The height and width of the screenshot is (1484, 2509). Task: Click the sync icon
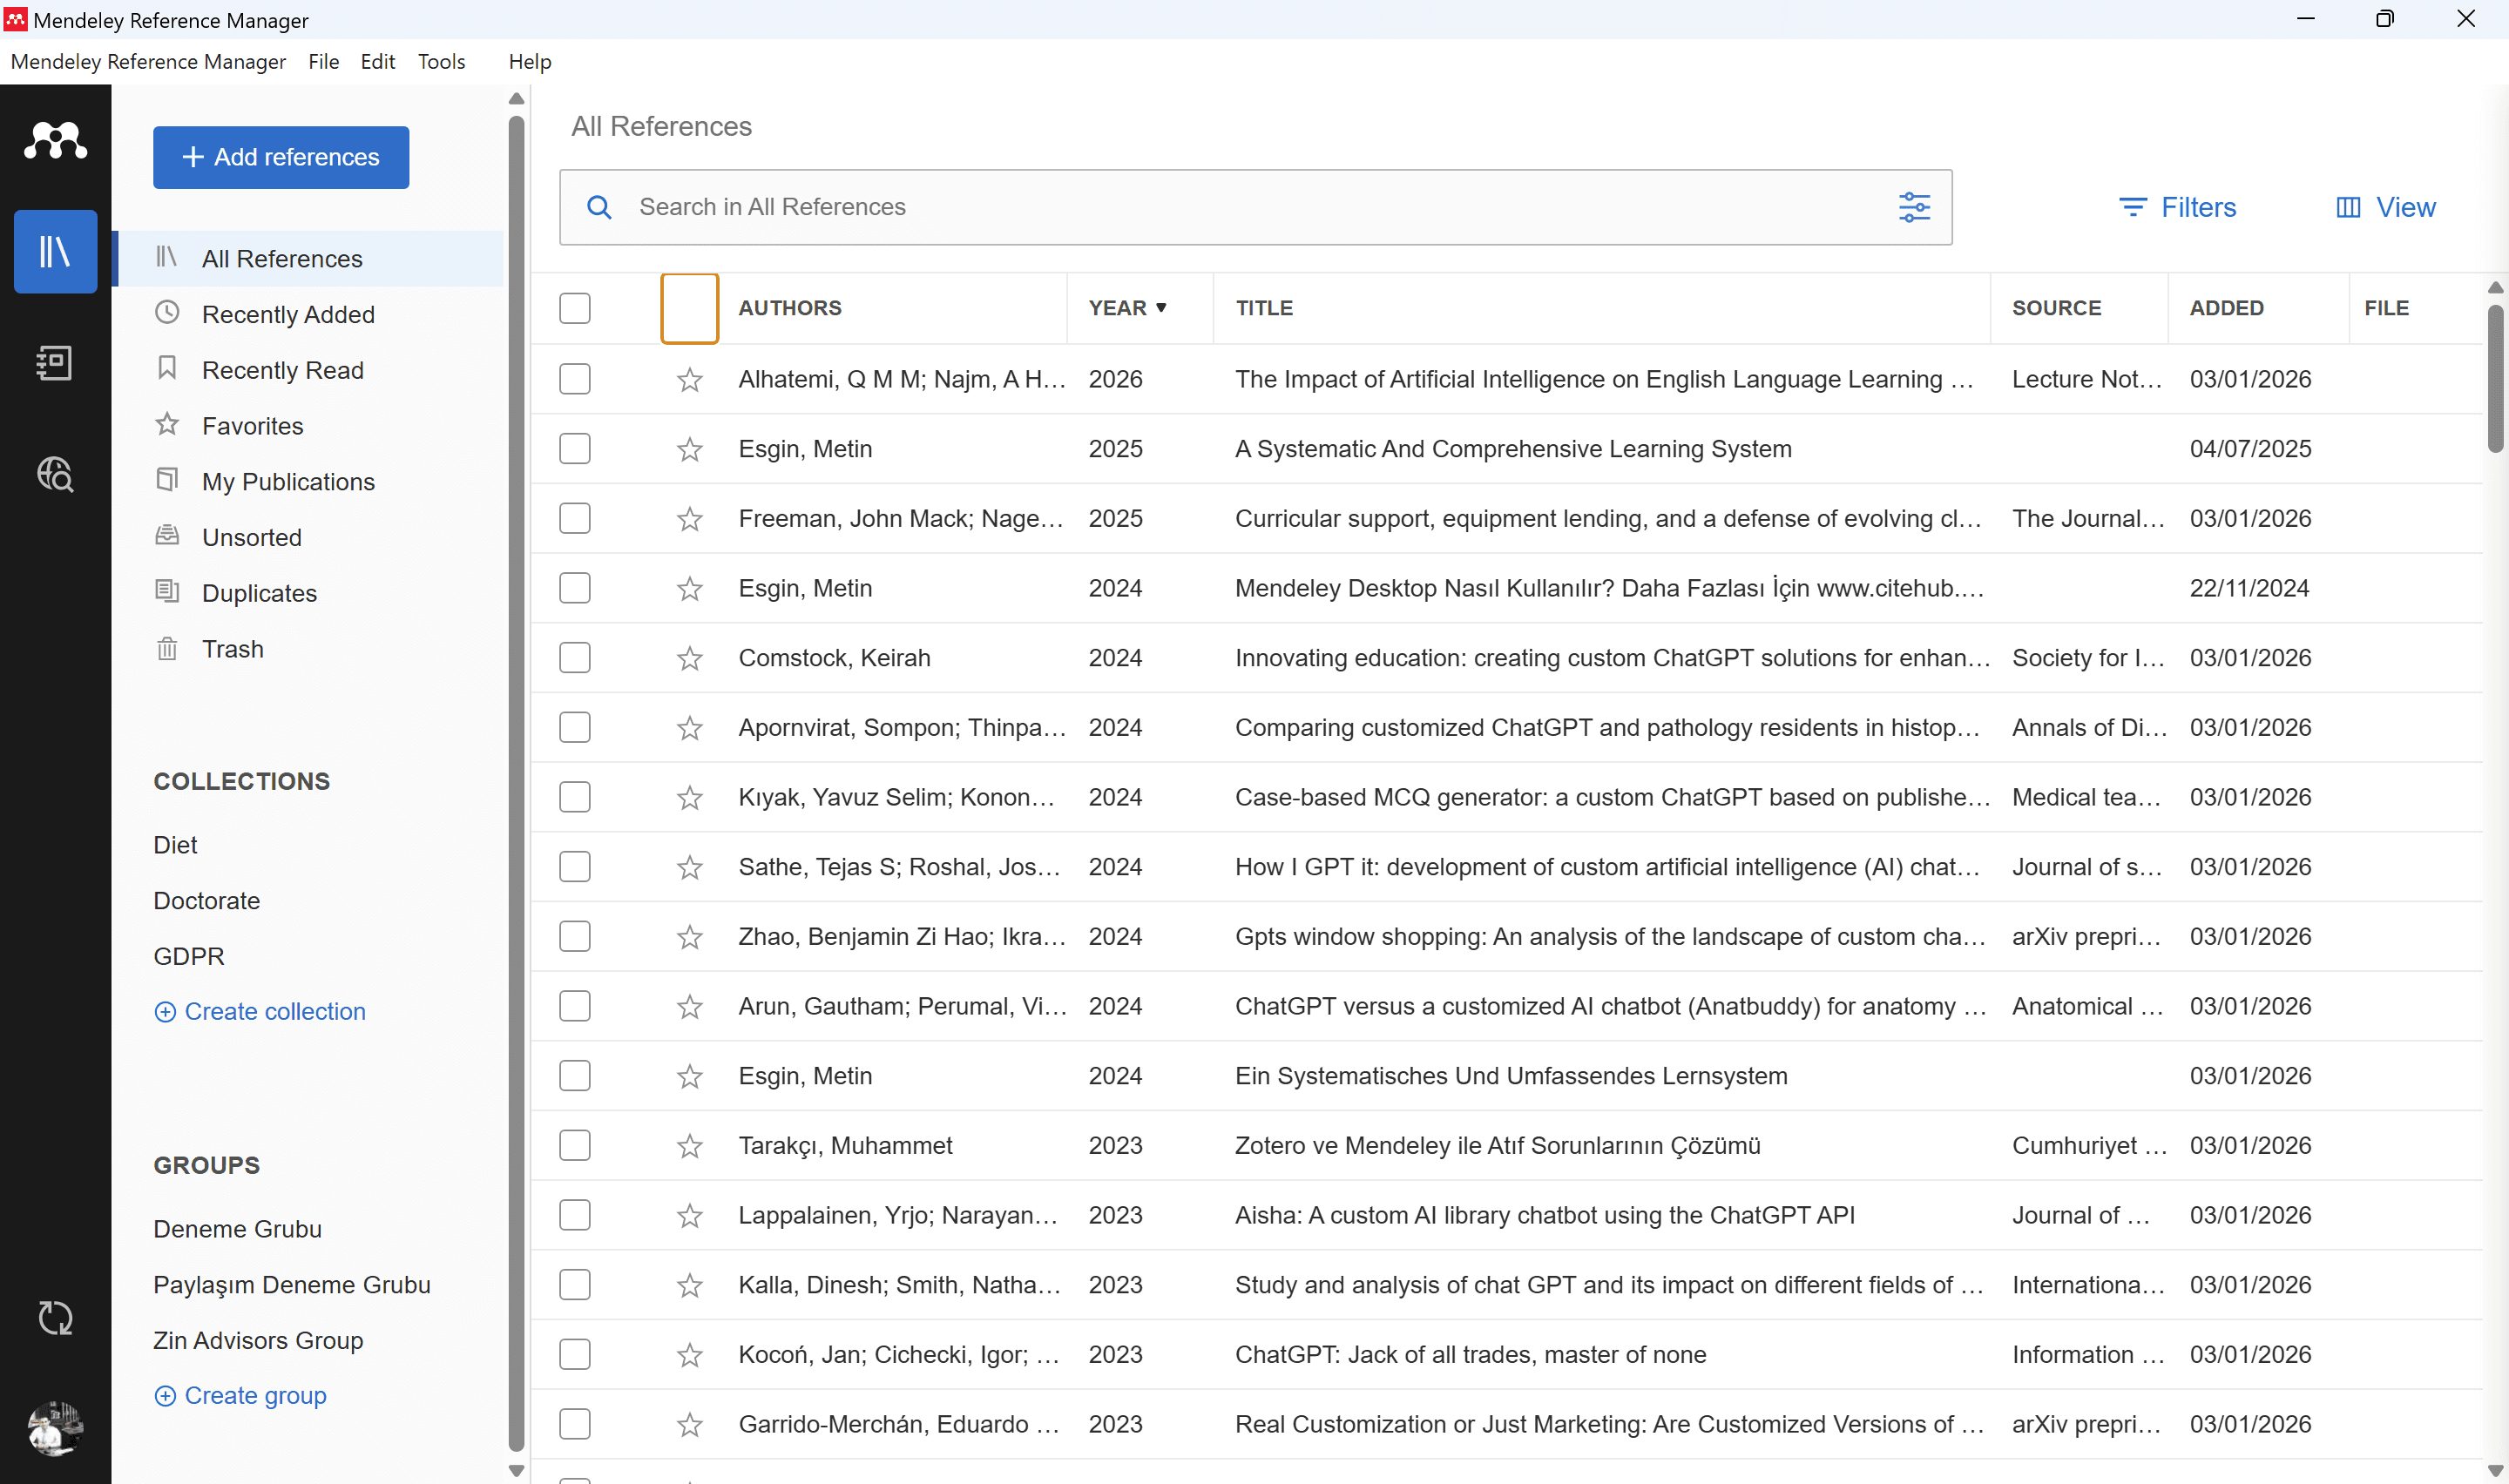point(55,1318)
